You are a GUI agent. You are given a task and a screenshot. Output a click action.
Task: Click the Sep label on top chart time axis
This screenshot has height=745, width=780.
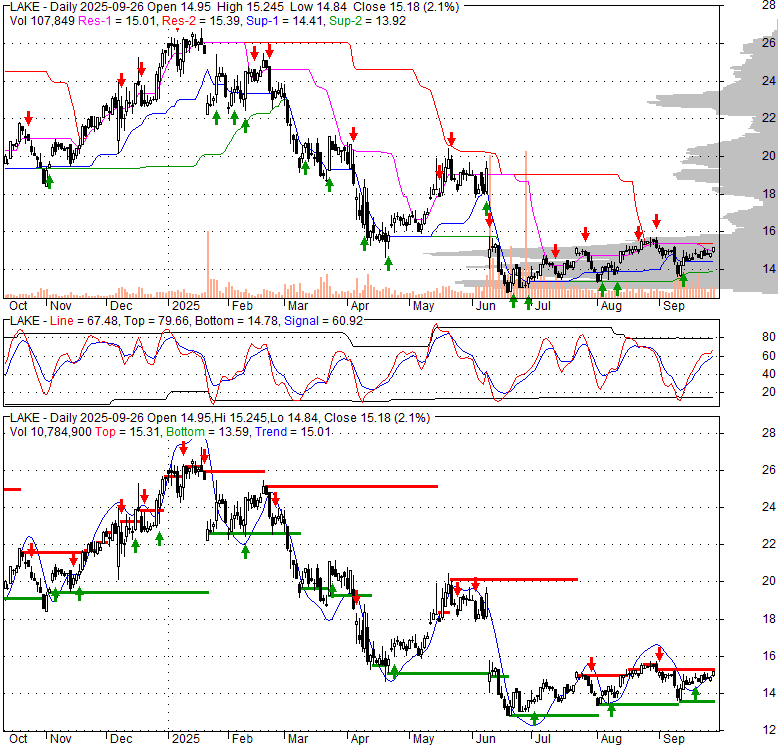tap(674, 306)
